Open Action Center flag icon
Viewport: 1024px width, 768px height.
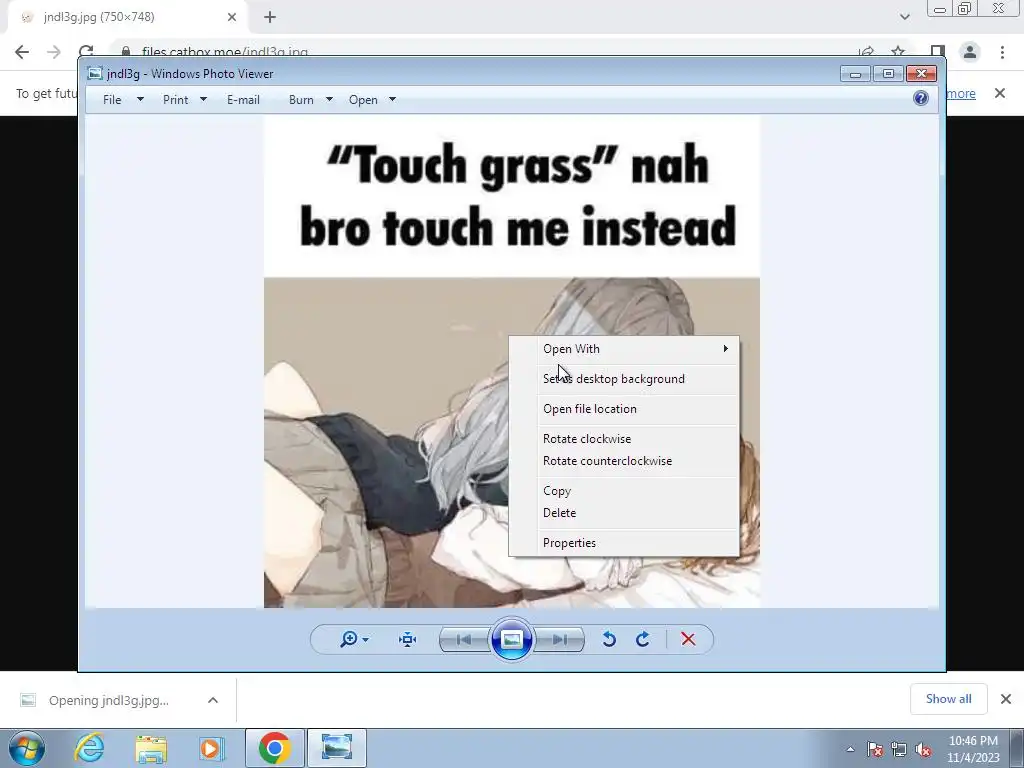click(875, 749)
